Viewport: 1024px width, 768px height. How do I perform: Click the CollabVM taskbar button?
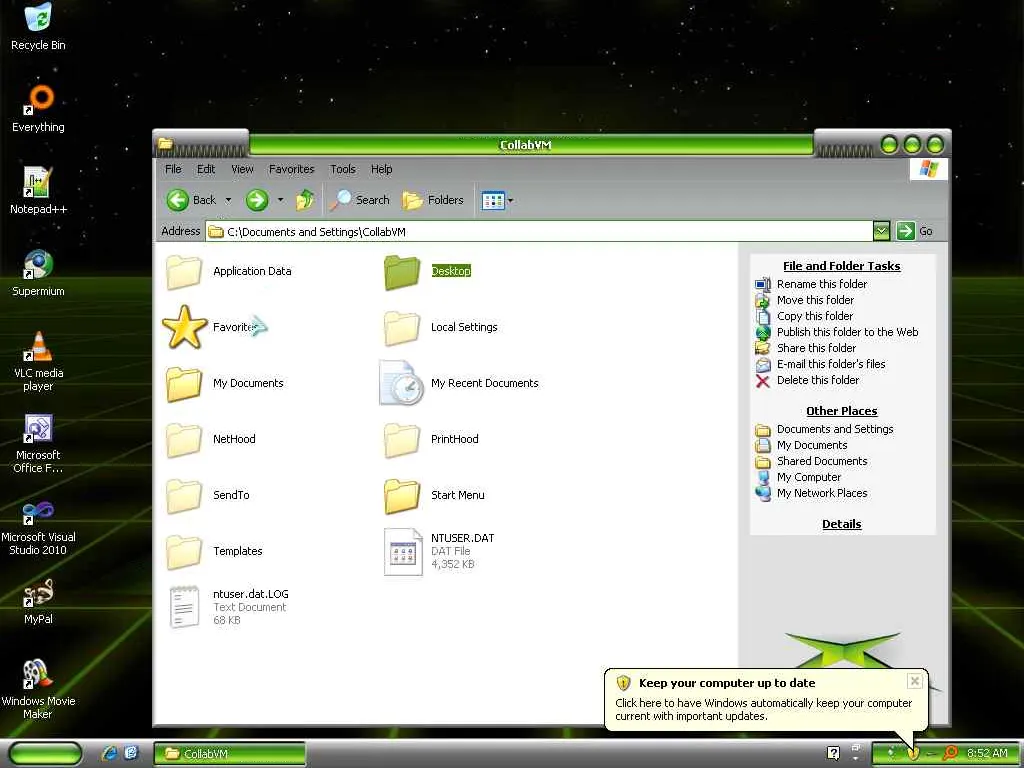pos(230,754)
